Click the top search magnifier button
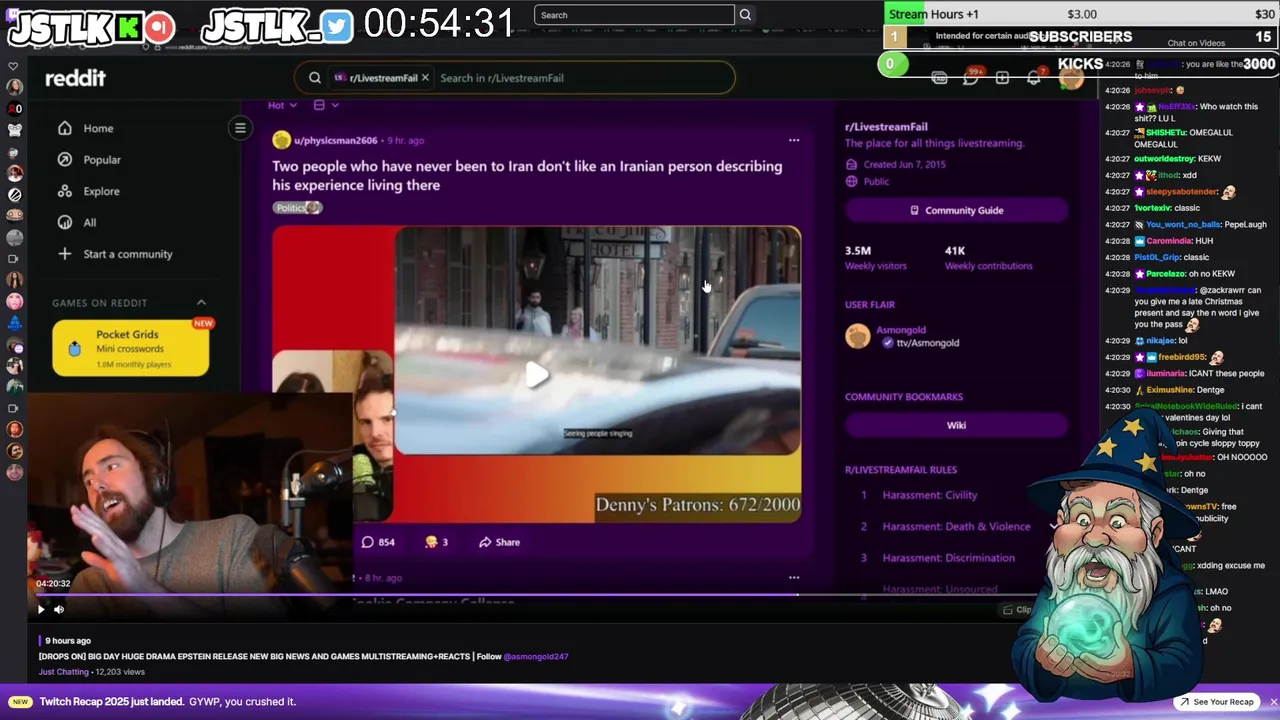The height and width of the screenshot is (720, 1280). 745,15
